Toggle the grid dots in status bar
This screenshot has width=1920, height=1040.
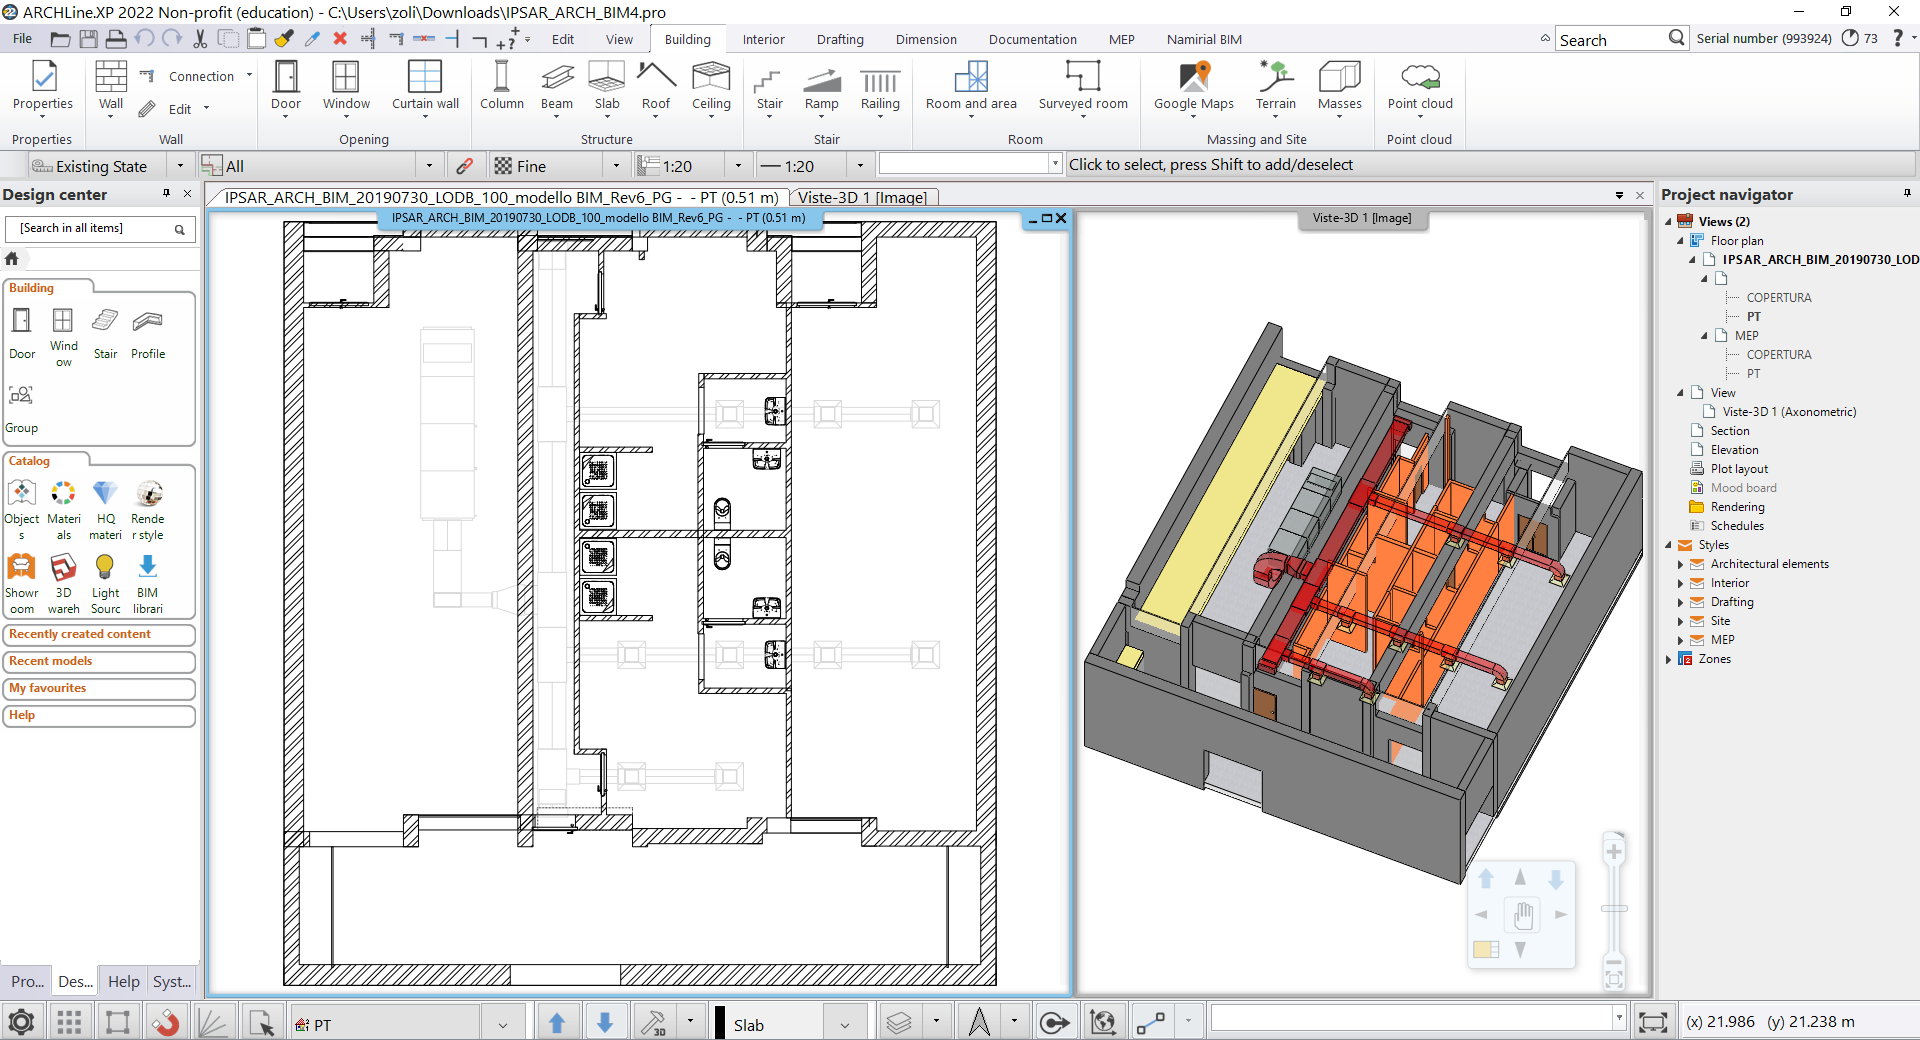tap(69, 1022)
